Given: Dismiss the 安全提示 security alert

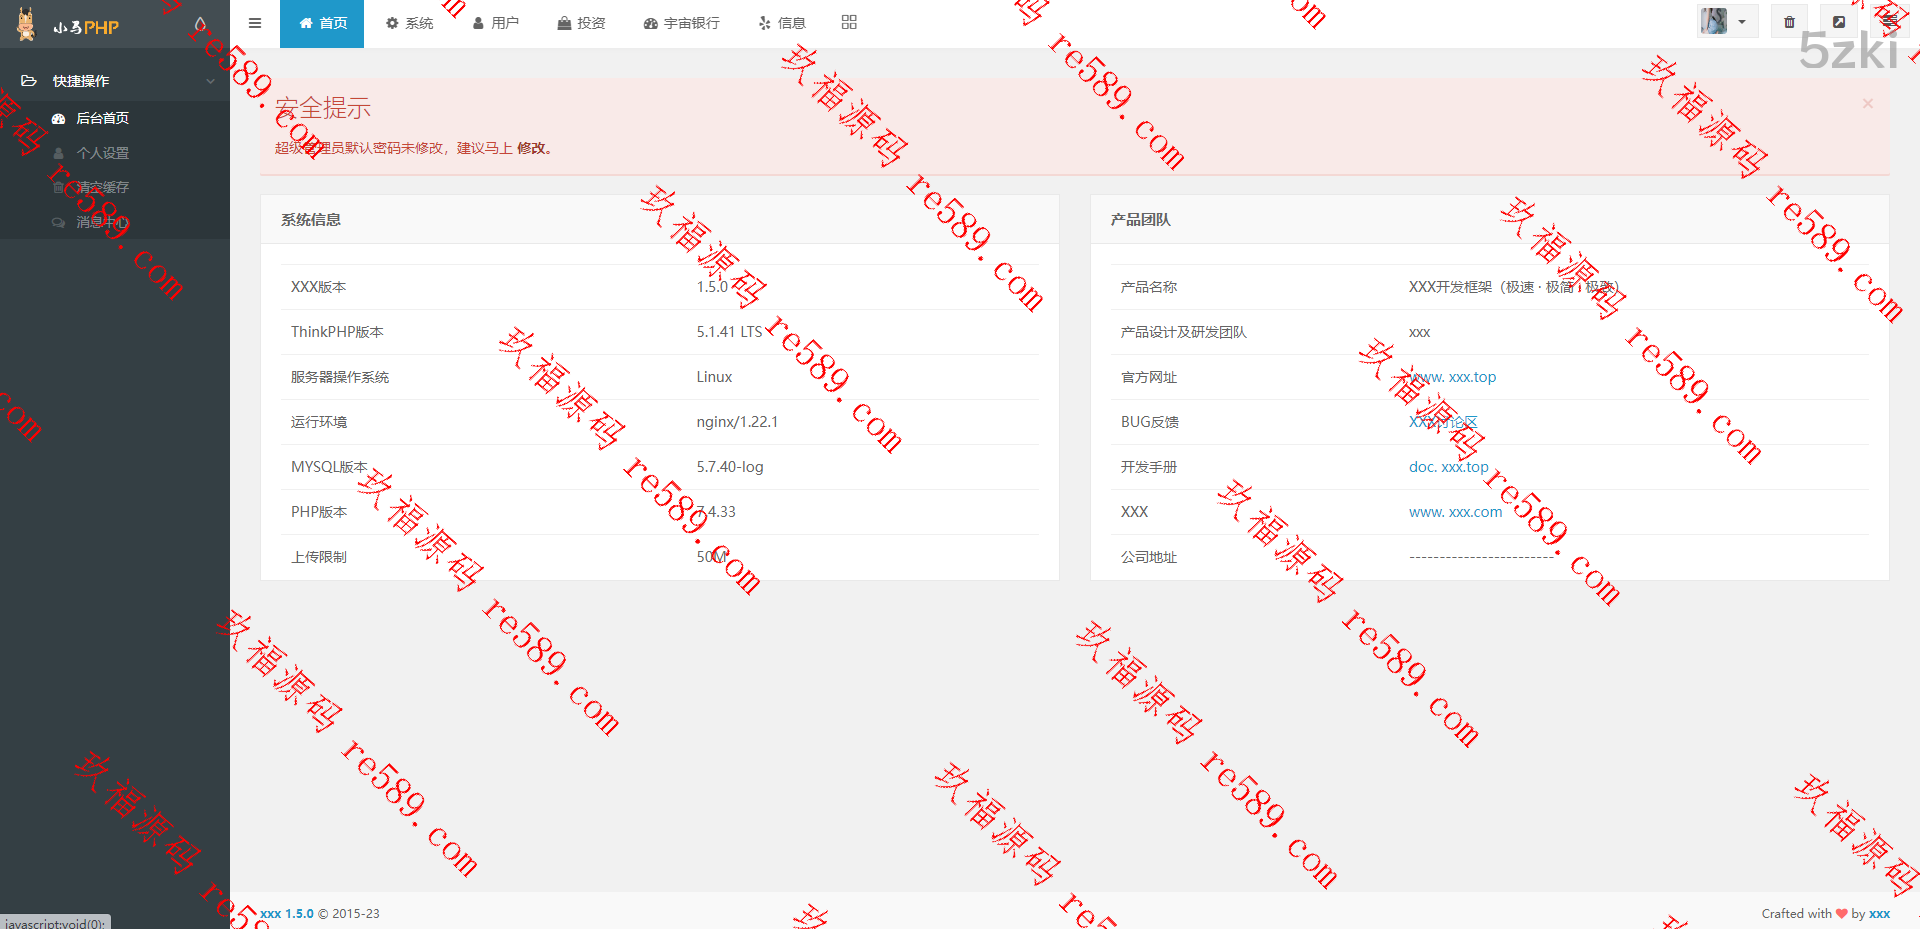Looking at the screenshot, I should [x=1867, y=104].
